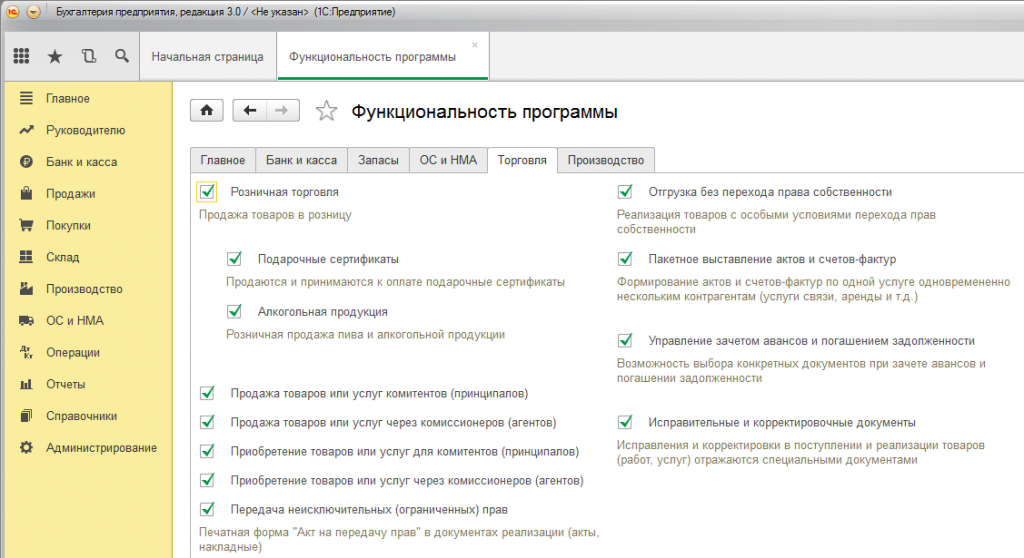
Task: Open the 1C application menu dropdown in title bar
Action: pyautogui.click(x=33, y=11)
